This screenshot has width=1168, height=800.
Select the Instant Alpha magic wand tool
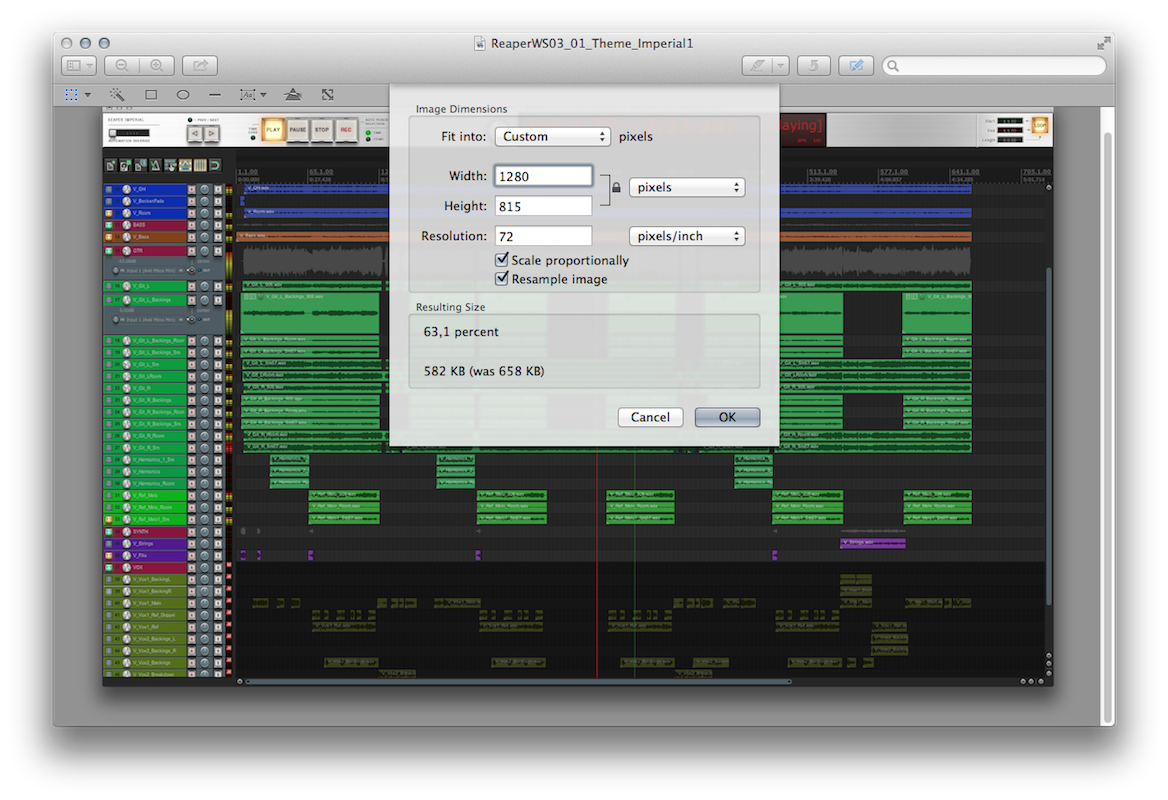(117, 95)
